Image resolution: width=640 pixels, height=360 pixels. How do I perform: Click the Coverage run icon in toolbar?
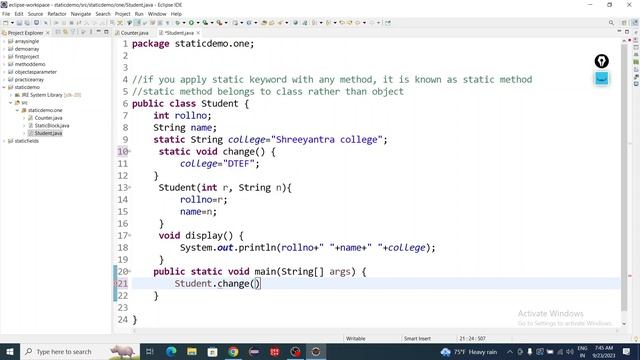pyautogui.click(x=205, y=23)
